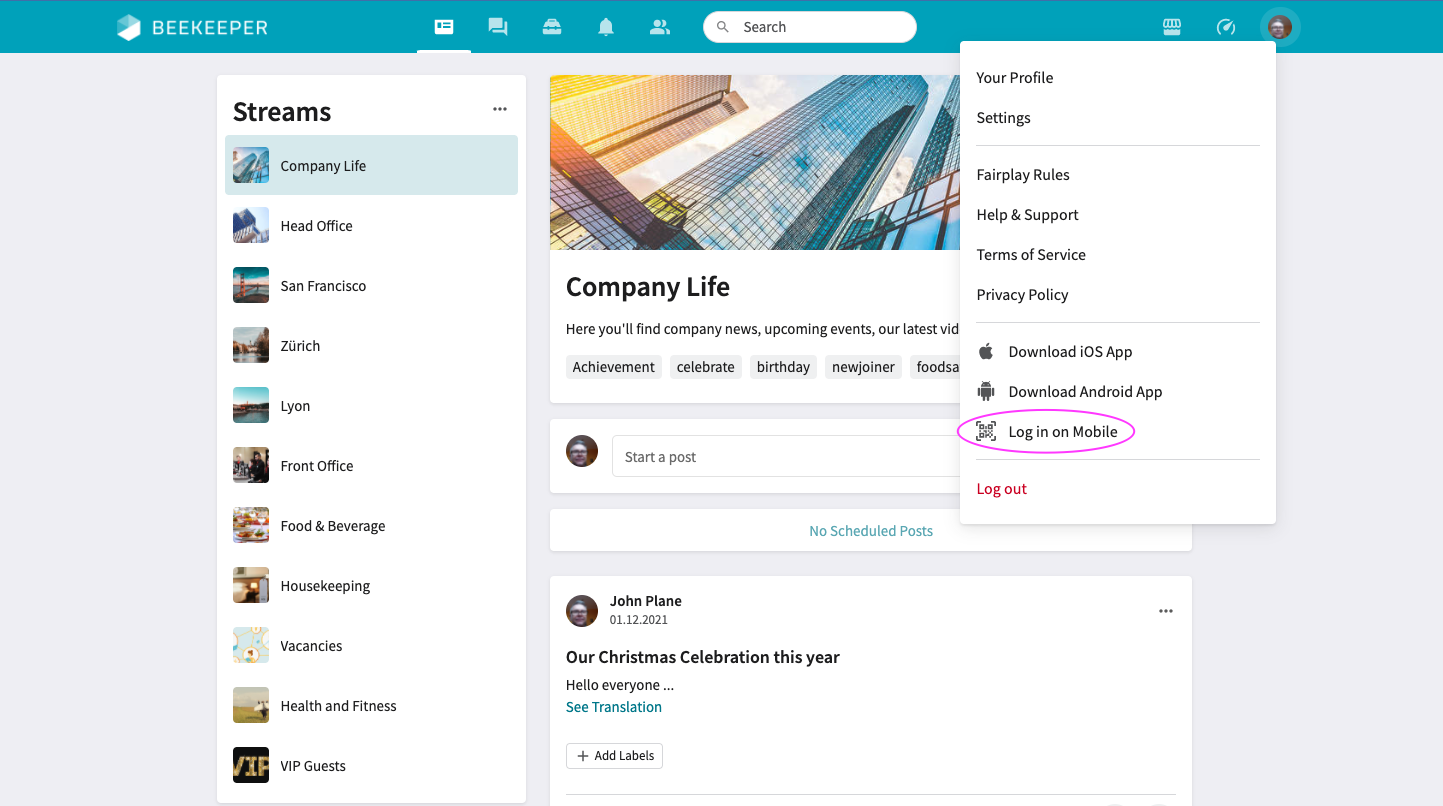Click the No Scheduled Posts link

871,531
